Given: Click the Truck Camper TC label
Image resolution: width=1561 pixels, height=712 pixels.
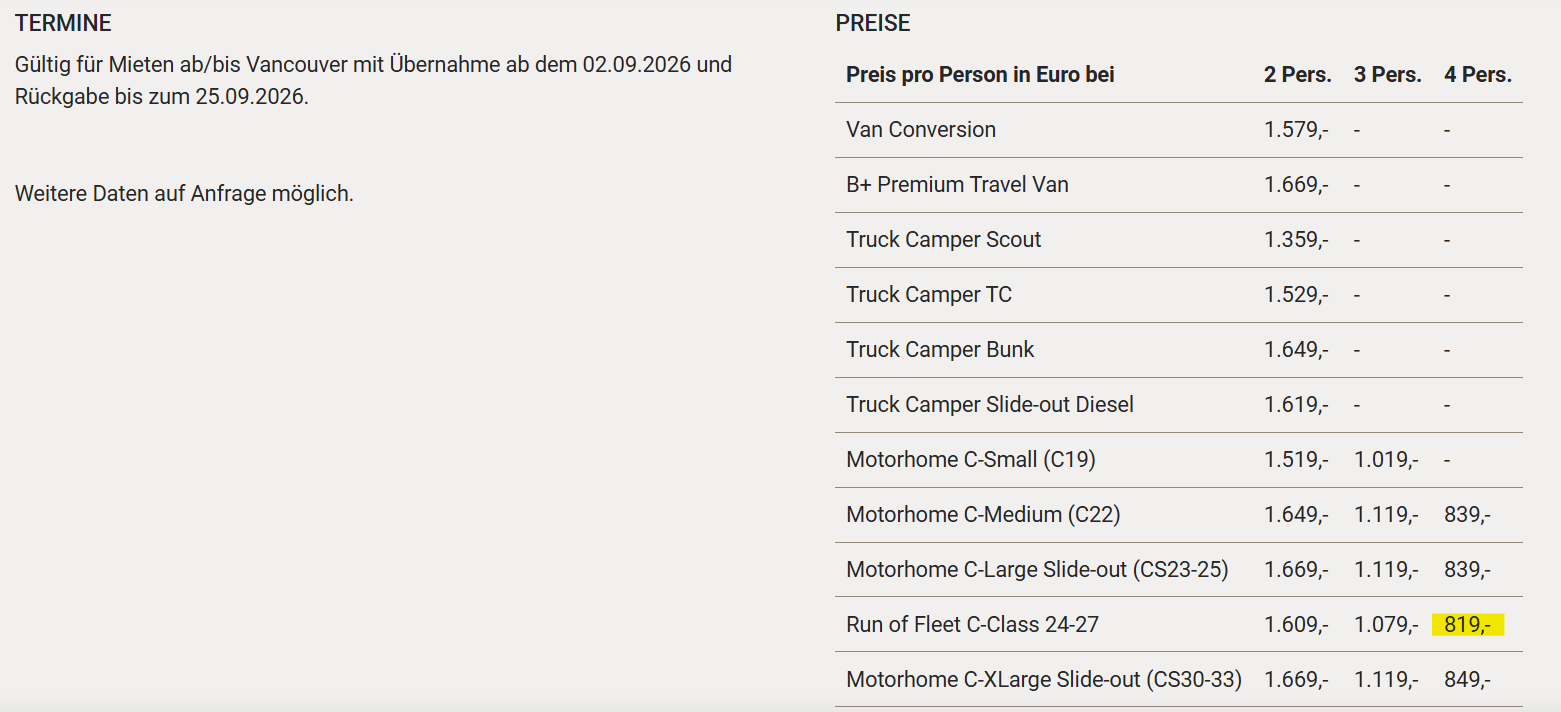Looking at the screenshot, I should coord(928,295).
